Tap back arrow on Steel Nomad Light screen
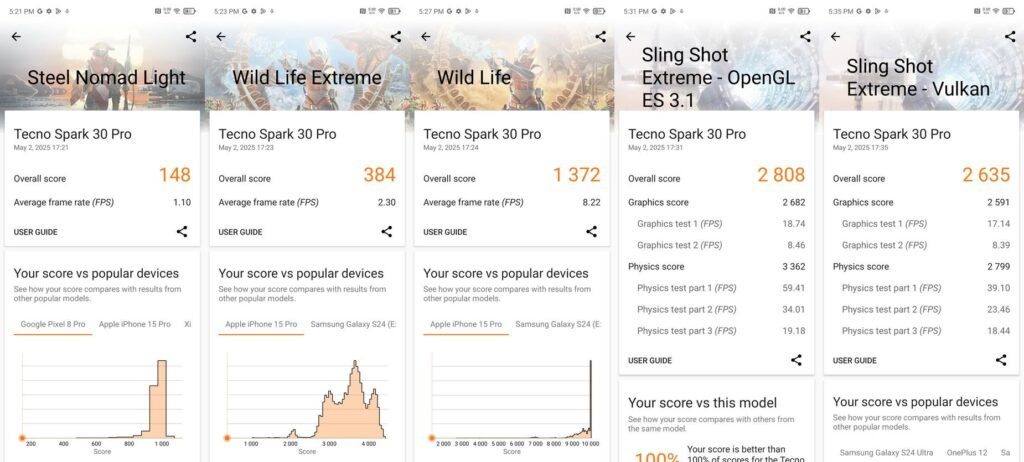1024x462 pixels. [16, 37]
